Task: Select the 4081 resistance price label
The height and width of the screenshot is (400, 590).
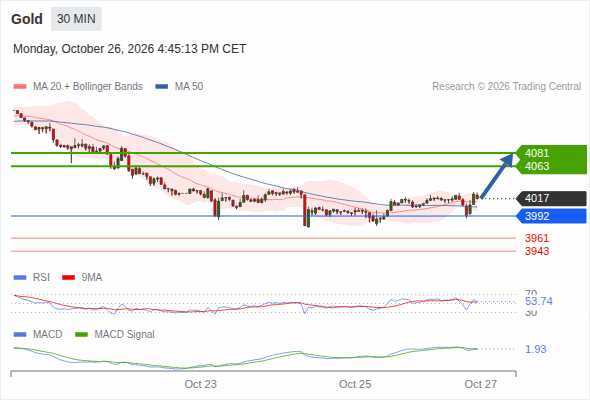Action: click(x=537, y=153)
